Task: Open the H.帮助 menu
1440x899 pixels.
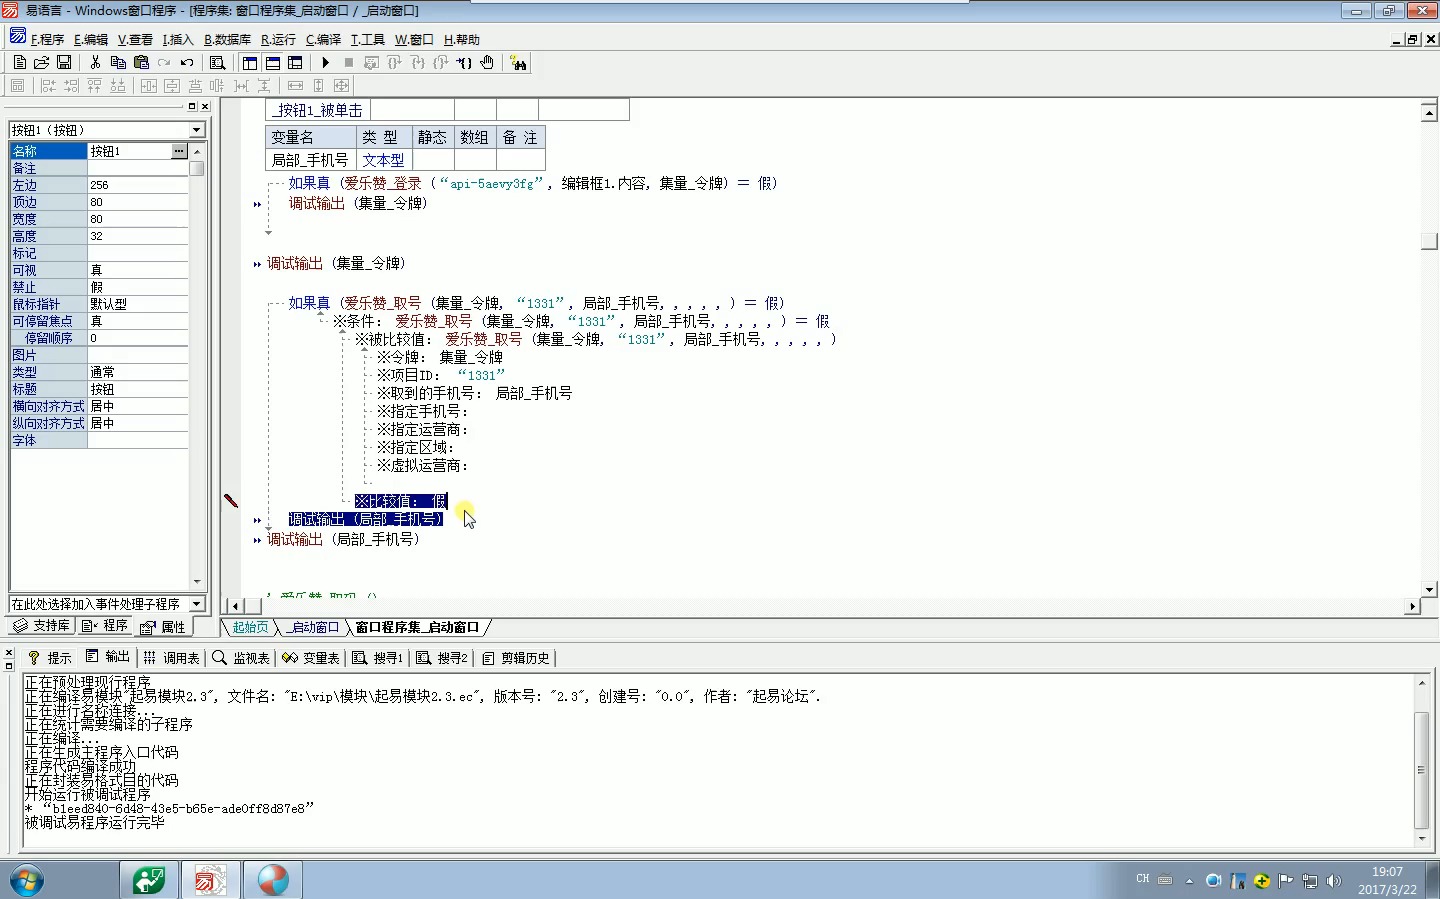Action: point(462,40)
